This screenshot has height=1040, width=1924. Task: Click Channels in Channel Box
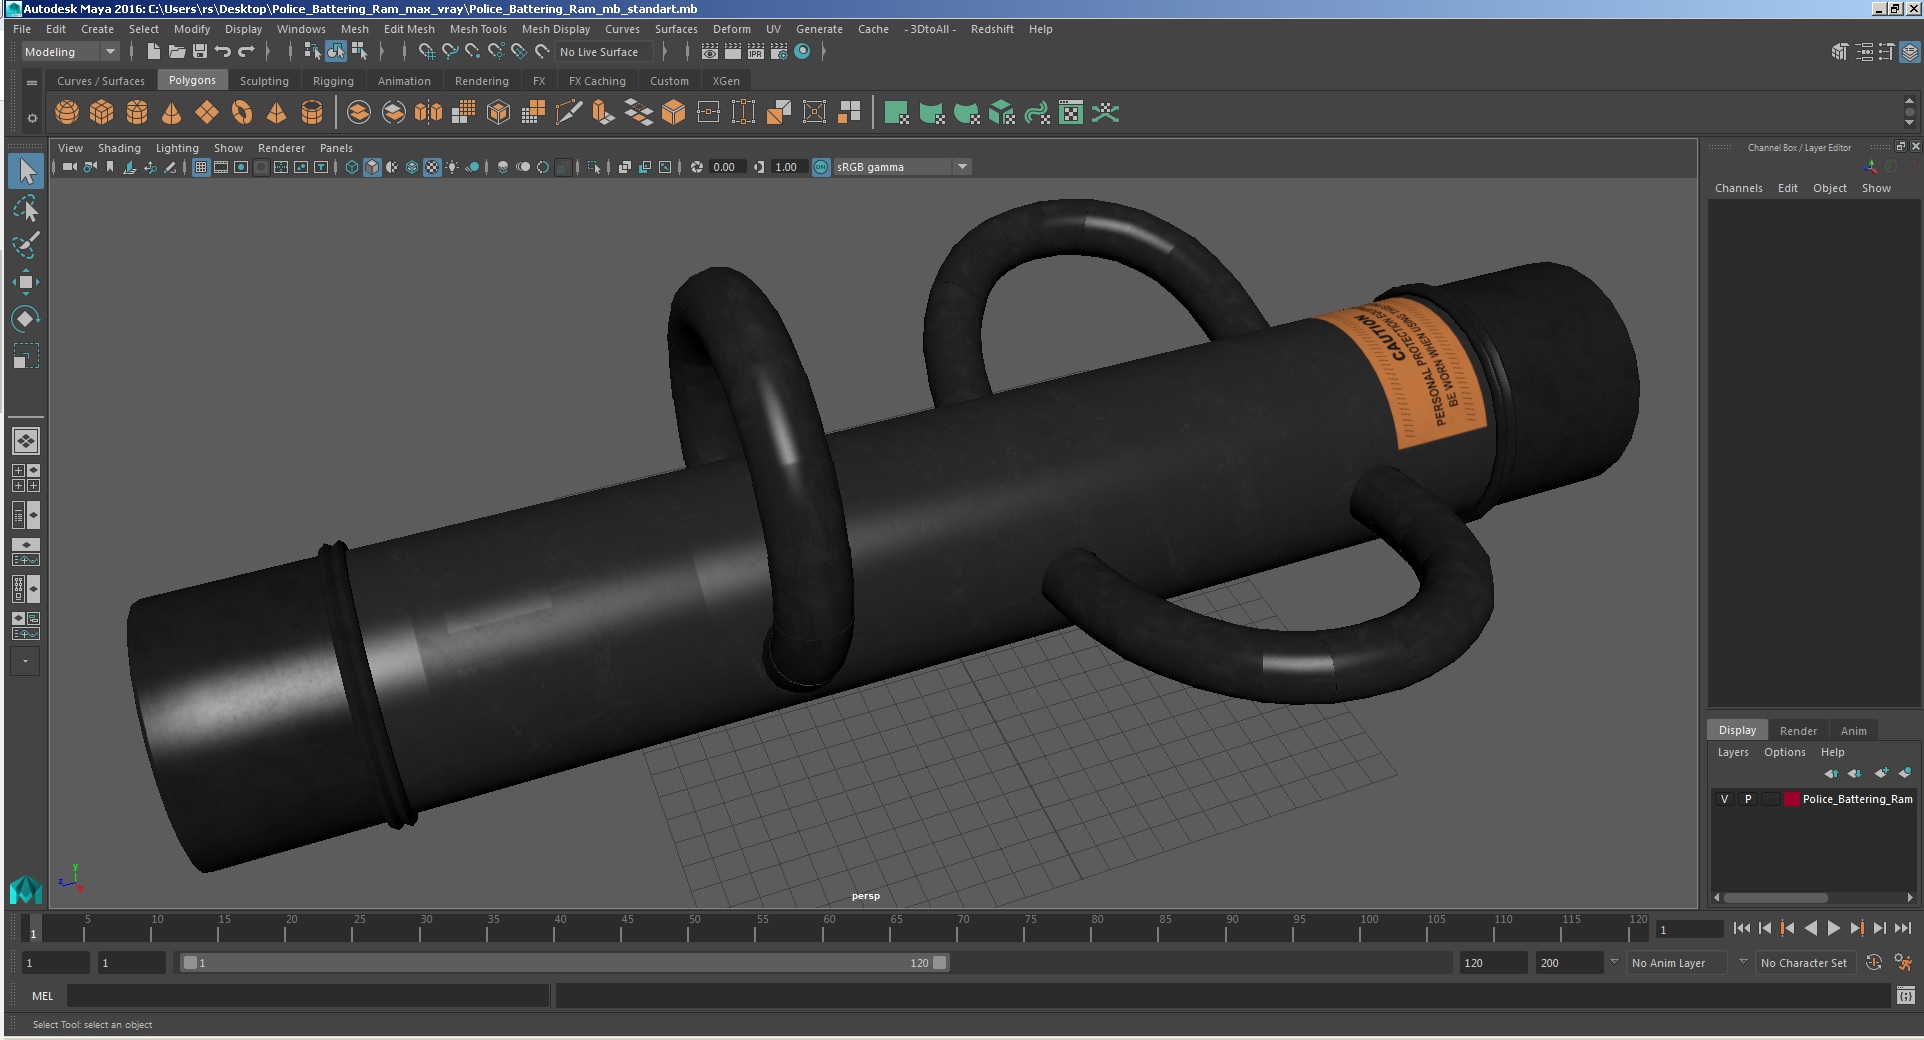[x=1738, y=188]
